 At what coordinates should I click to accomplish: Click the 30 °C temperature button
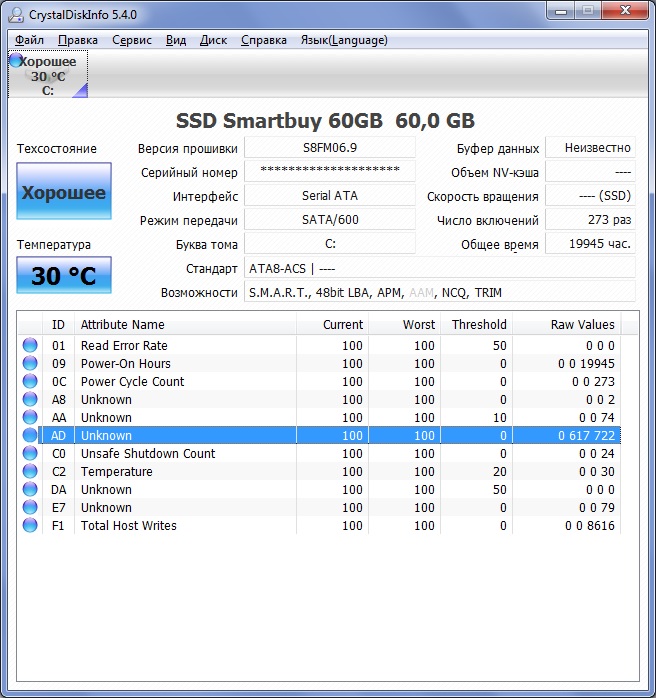[x=64, y=275]
